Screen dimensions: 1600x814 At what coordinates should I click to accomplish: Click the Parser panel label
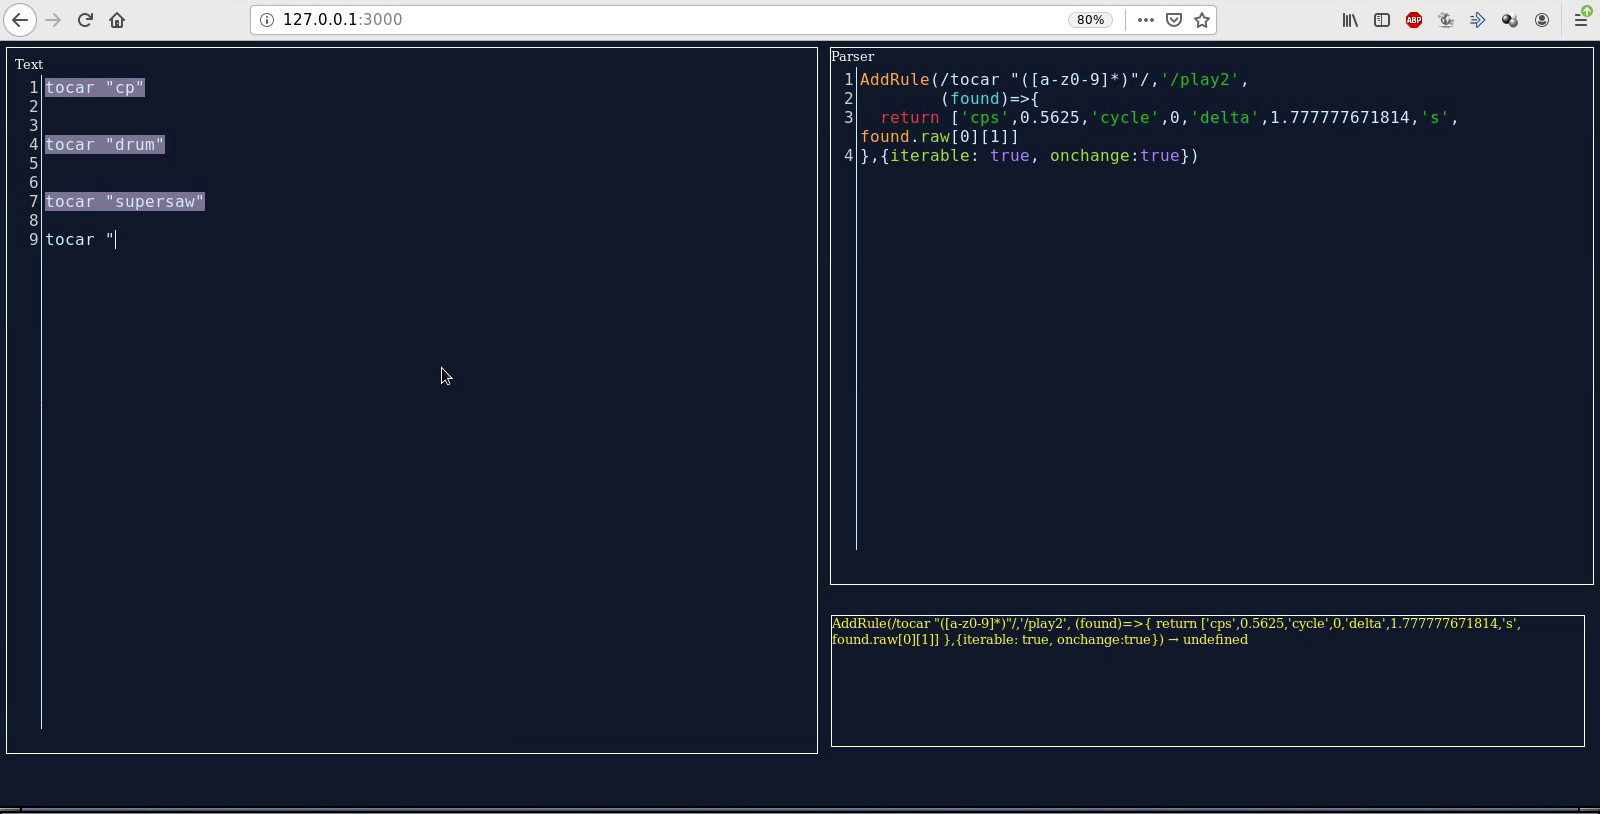click(x=852, y=56)
